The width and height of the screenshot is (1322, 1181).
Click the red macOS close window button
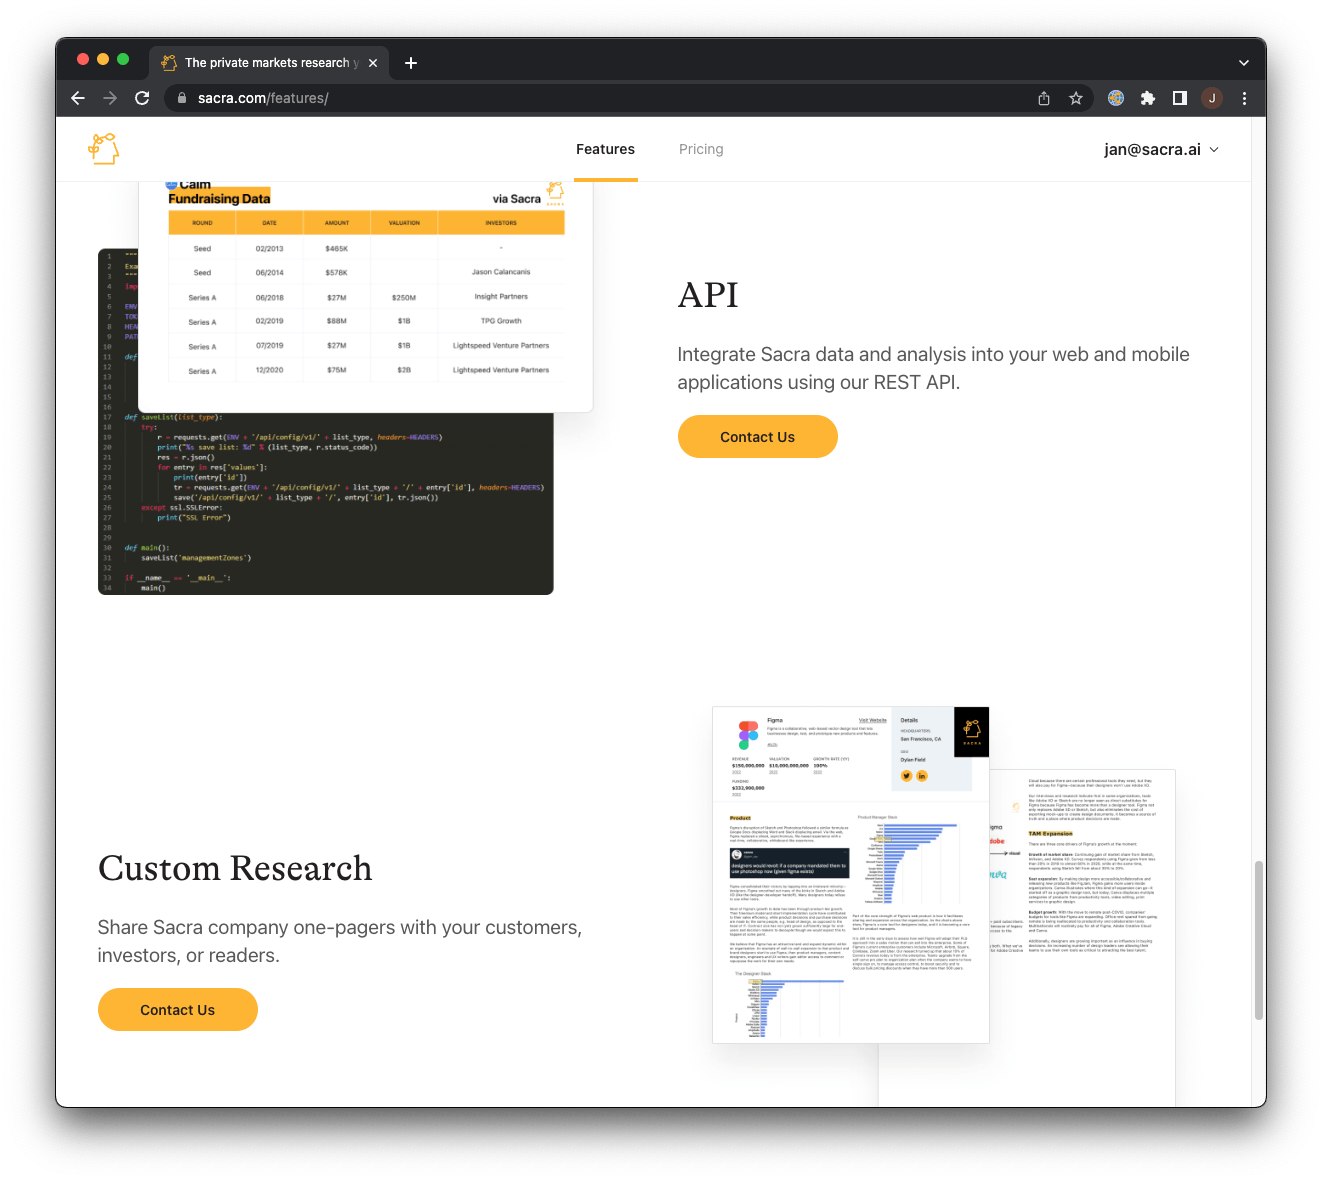[83, 59]
